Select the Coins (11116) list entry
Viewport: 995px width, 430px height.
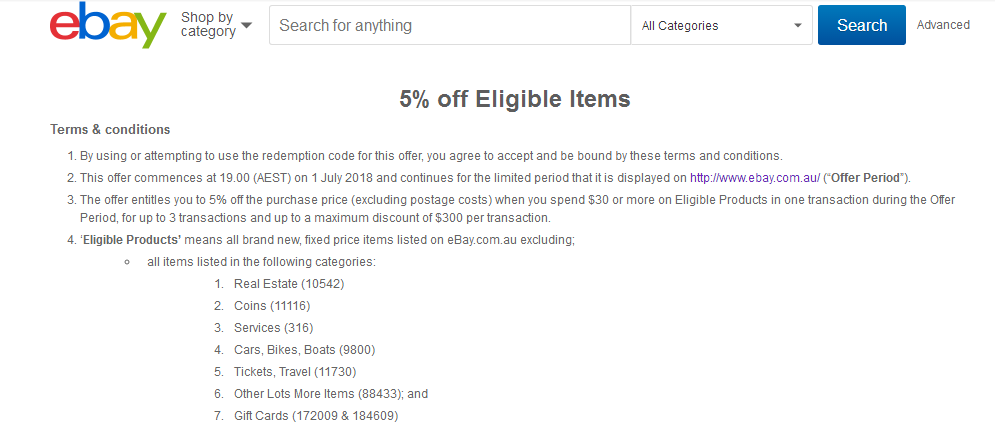pyautogui.click(x=272, y=306)
